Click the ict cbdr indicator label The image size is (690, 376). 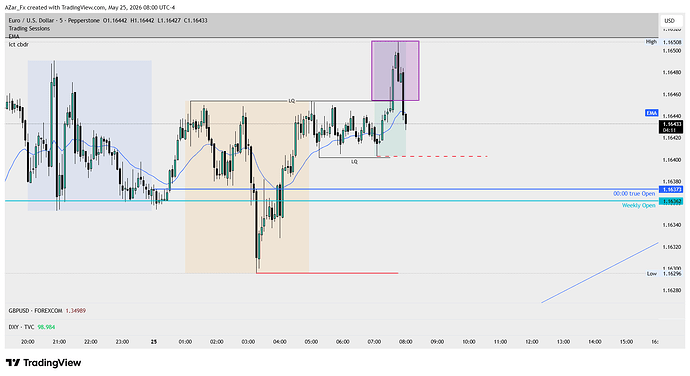18,44
